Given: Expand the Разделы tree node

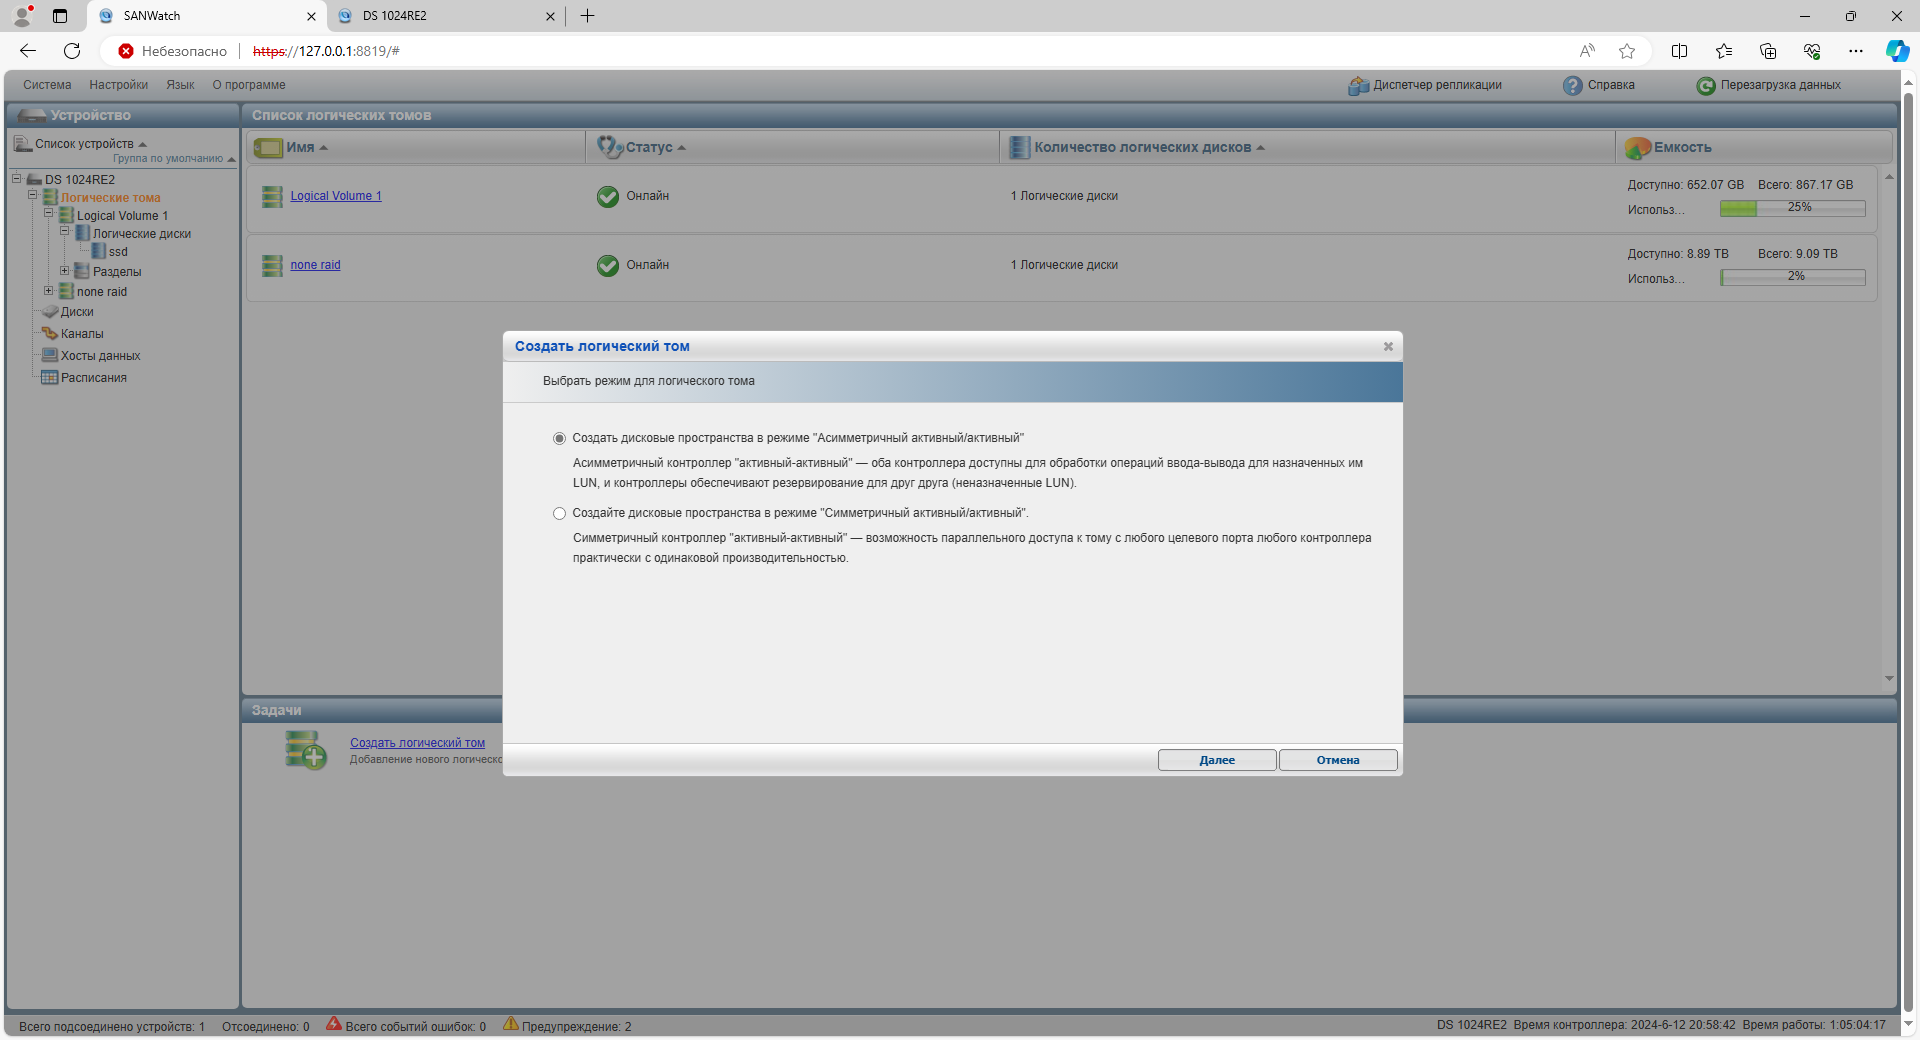Looking at the screenshot, I should pos(64,270).
